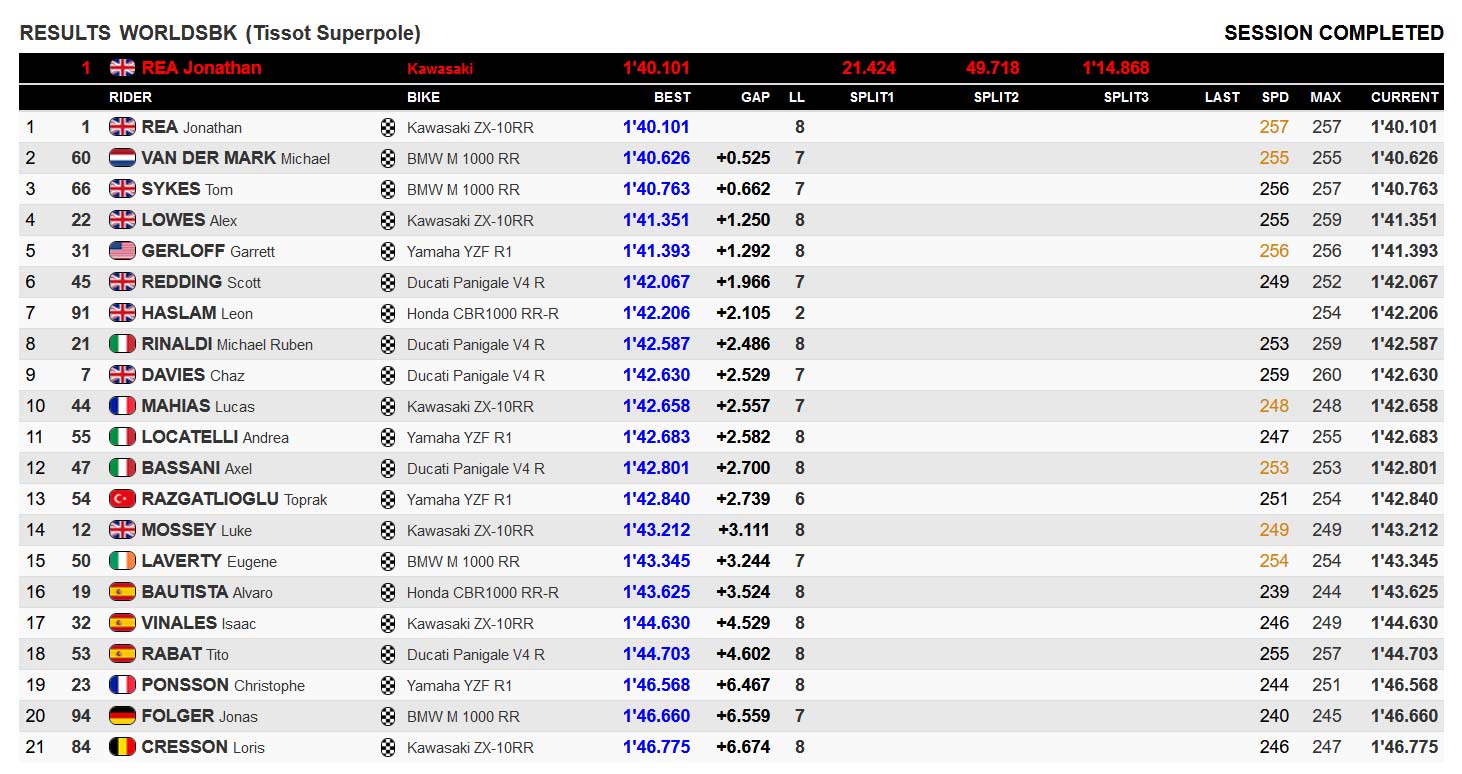This screenshot has height=774, width=1462.
Task: Click the Spanish flag beside Bautista Alvaro
Action: pos(122,592)
